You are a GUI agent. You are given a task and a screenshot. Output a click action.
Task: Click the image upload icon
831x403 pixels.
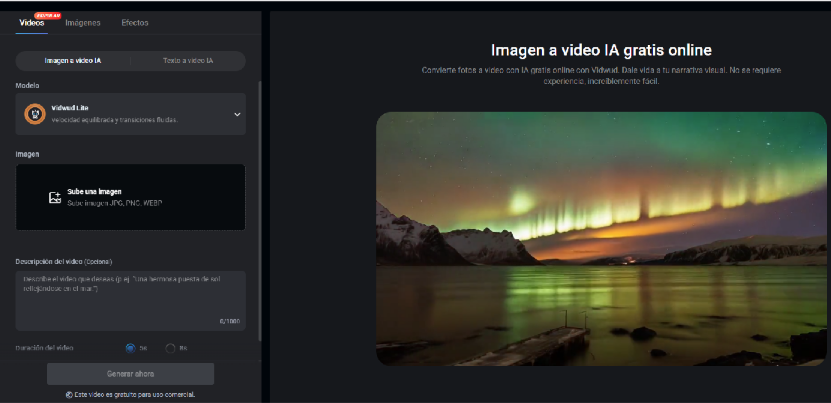[55, 197]
